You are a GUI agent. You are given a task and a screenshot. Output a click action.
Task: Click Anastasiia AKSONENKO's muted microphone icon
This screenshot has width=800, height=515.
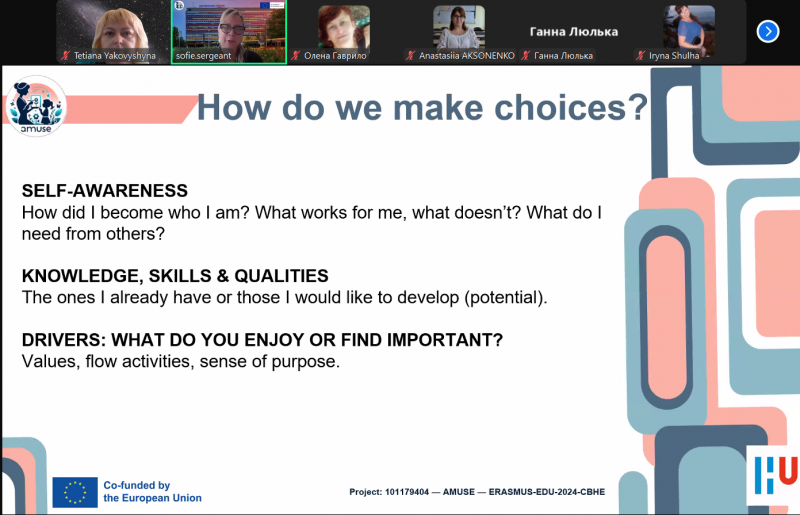411,56
